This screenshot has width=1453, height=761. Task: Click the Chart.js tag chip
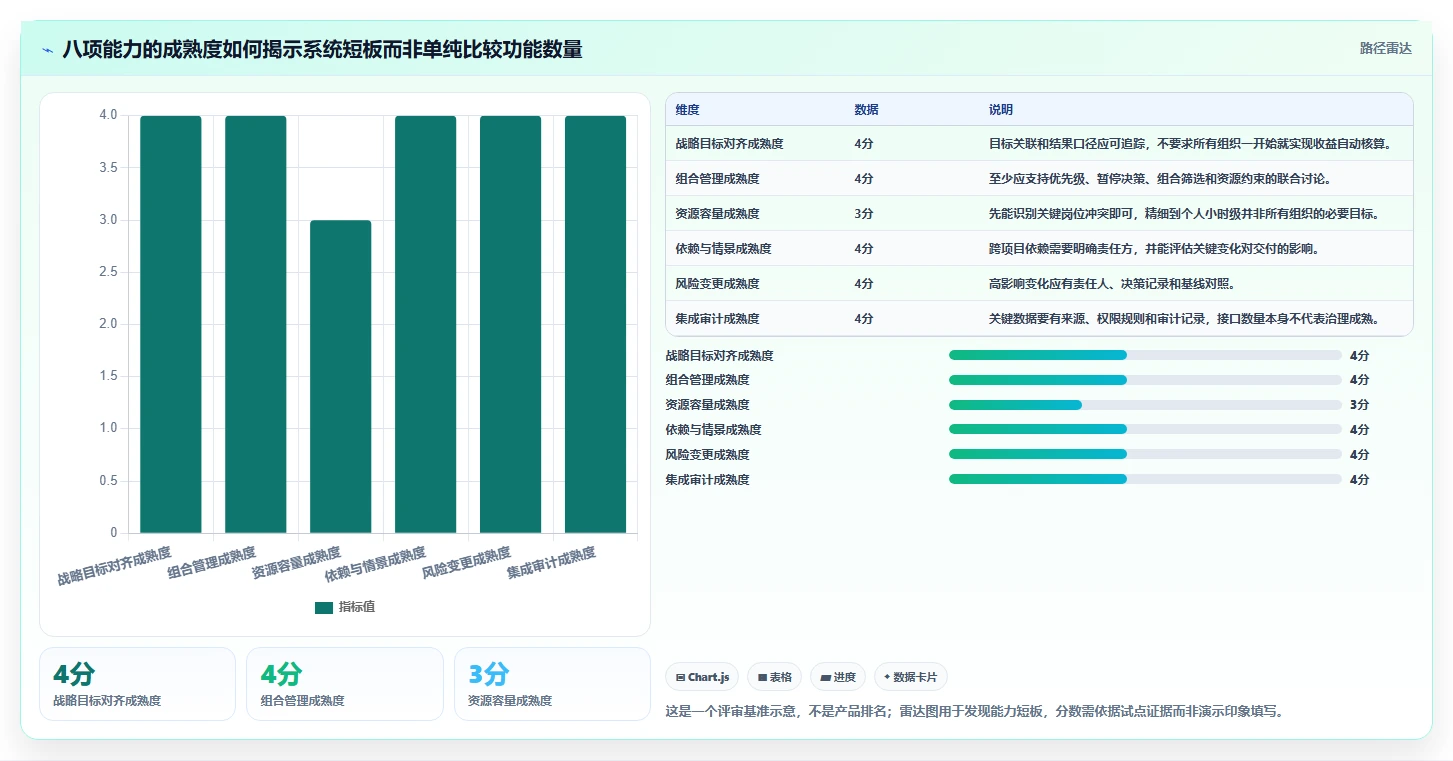[702, 677]
